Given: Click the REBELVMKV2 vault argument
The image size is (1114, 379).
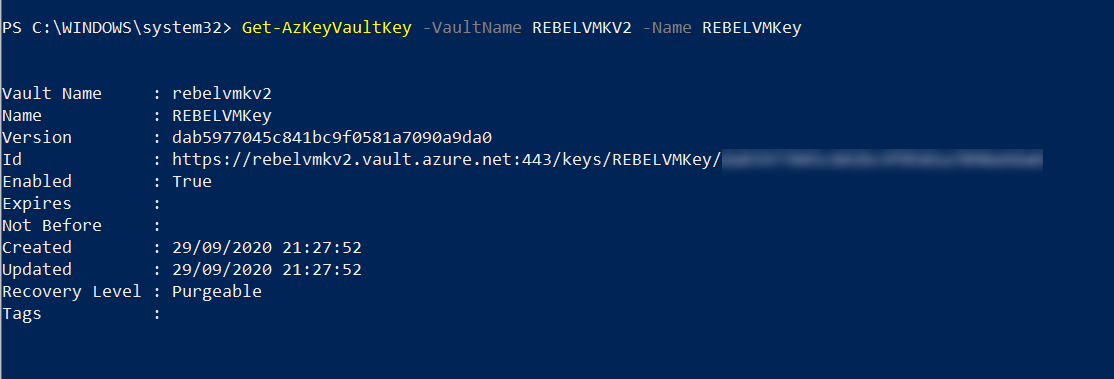Looking at the screenshot, I should tap(582, 28).
